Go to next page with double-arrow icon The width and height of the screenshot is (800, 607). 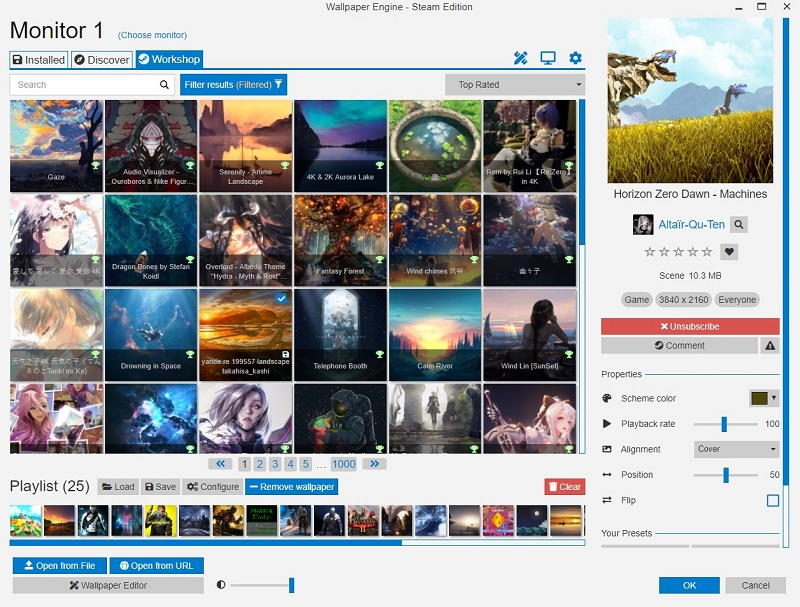click(x=373, y=464)
